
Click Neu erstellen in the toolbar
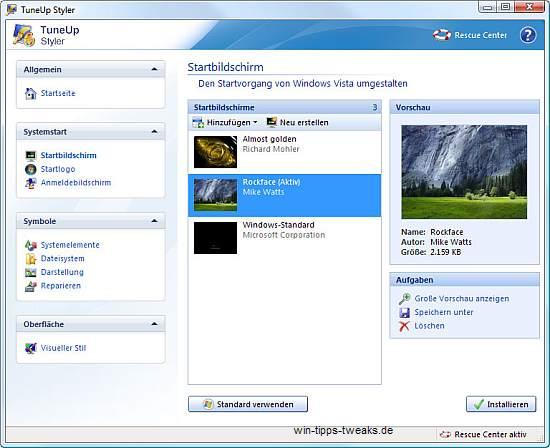pos(297,122)
